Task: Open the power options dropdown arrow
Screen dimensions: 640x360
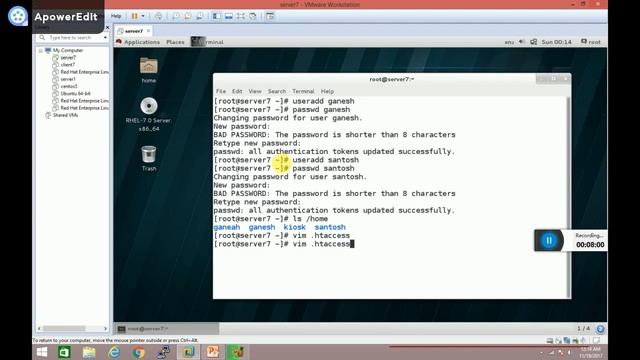Action: click(x=143, y=16)
